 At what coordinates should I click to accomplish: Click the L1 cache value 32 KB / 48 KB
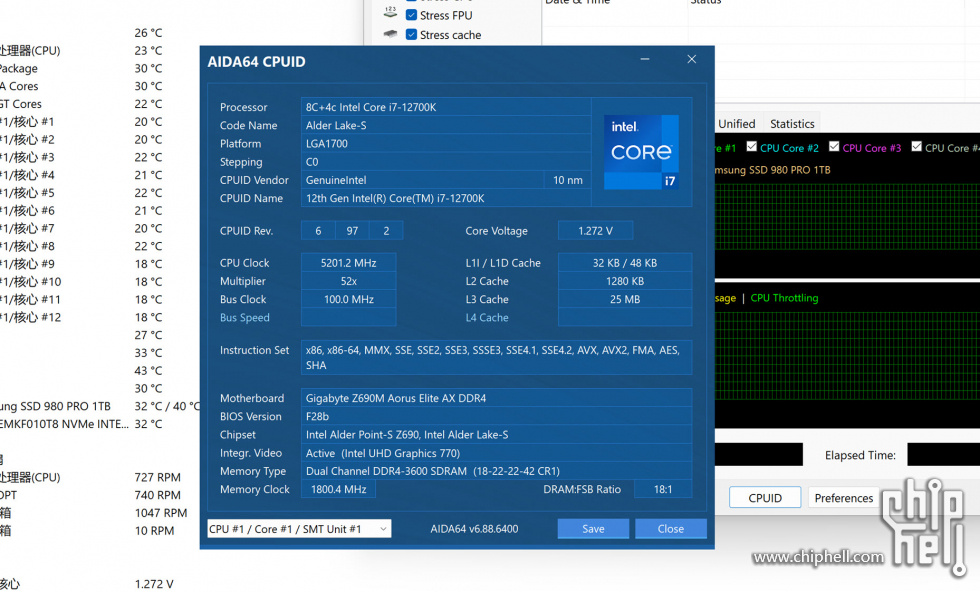625,263
